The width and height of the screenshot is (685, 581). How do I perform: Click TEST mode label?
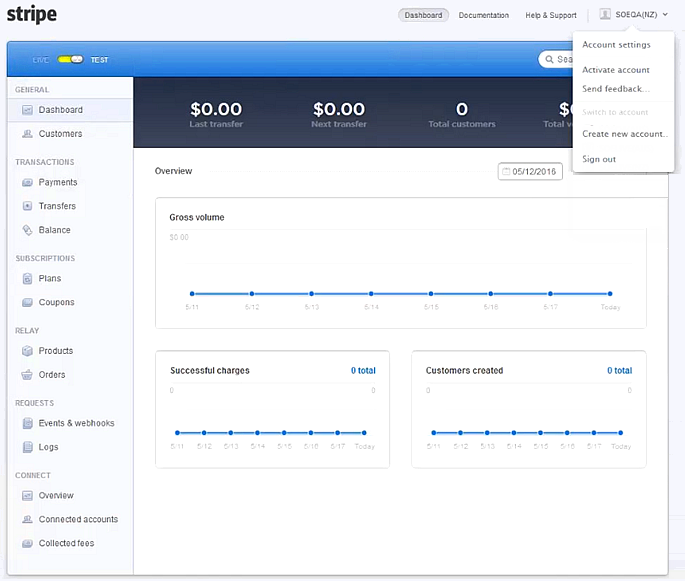point(99,60)
